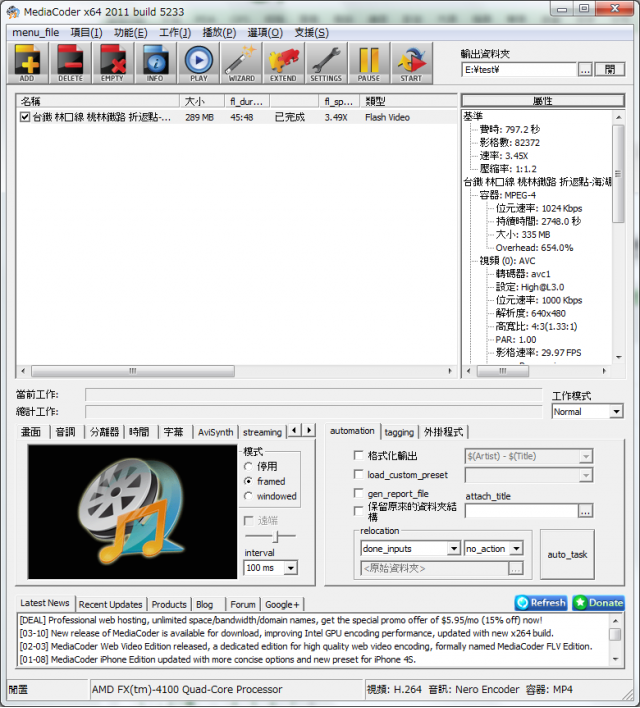The height and width of the screenshot is (708, 640).
Task: Switch to the Forum tab
Action: [243, 604]
